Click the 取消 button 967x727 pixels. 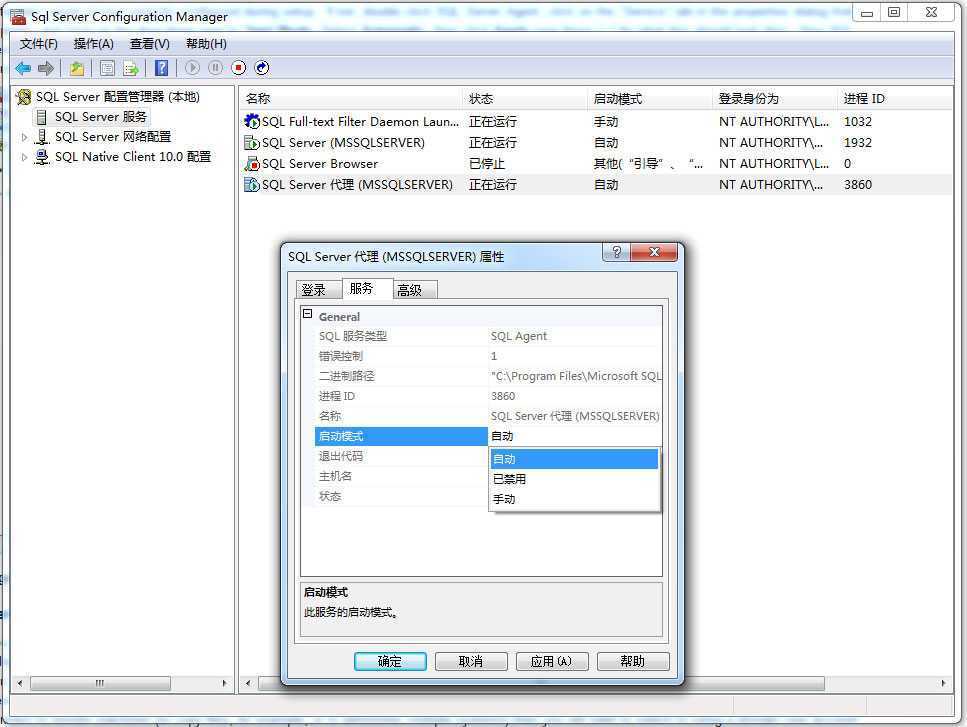471,662
